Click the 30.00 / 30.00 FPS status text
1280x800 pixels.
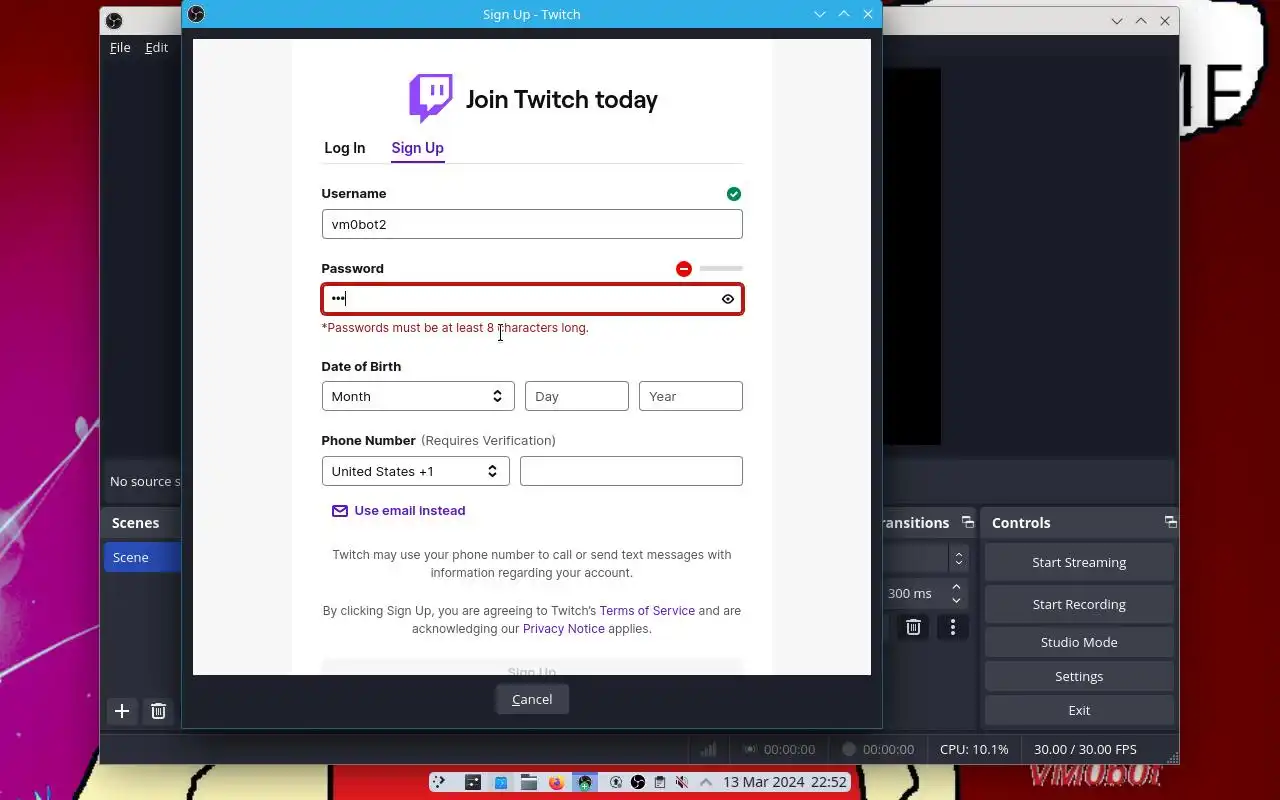(x=1085, y=749)
